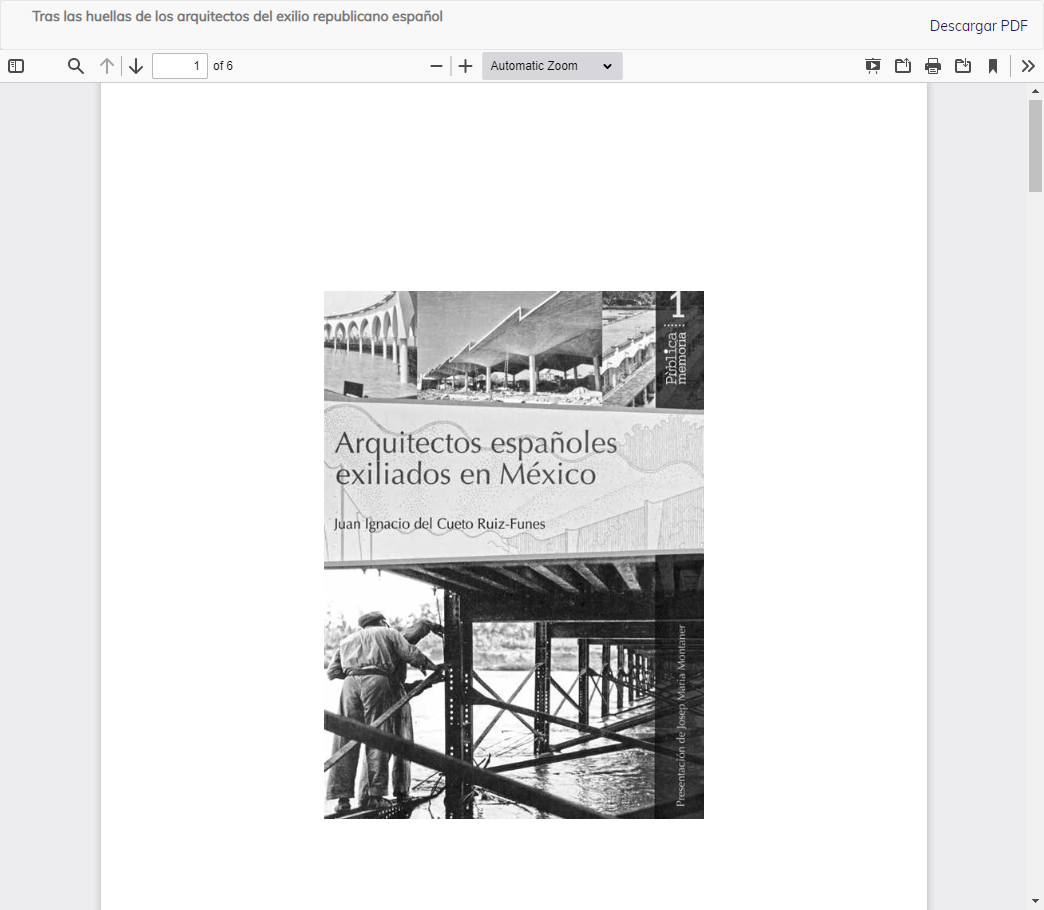Go to the previous page arrow
The image size is (1044, 910).
107,66
